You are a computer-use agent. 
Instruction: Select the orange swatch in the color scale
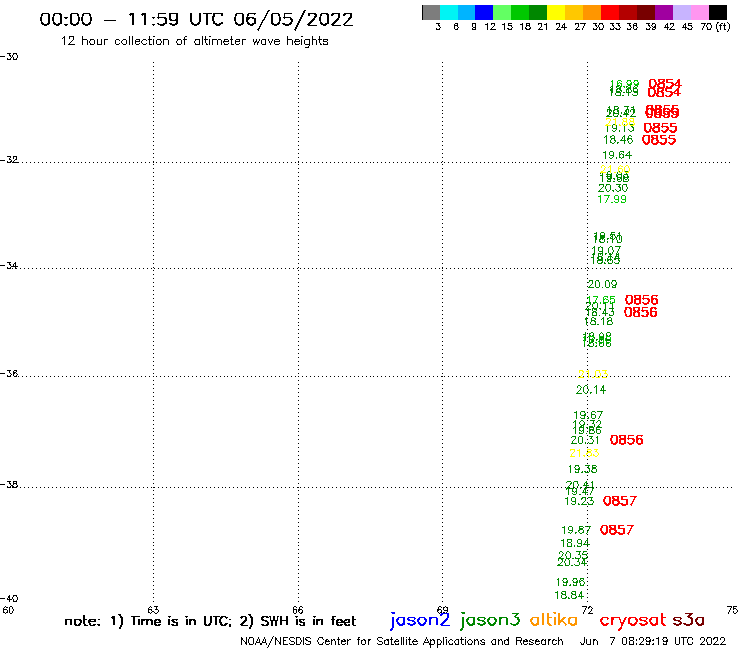coord(592,12)
